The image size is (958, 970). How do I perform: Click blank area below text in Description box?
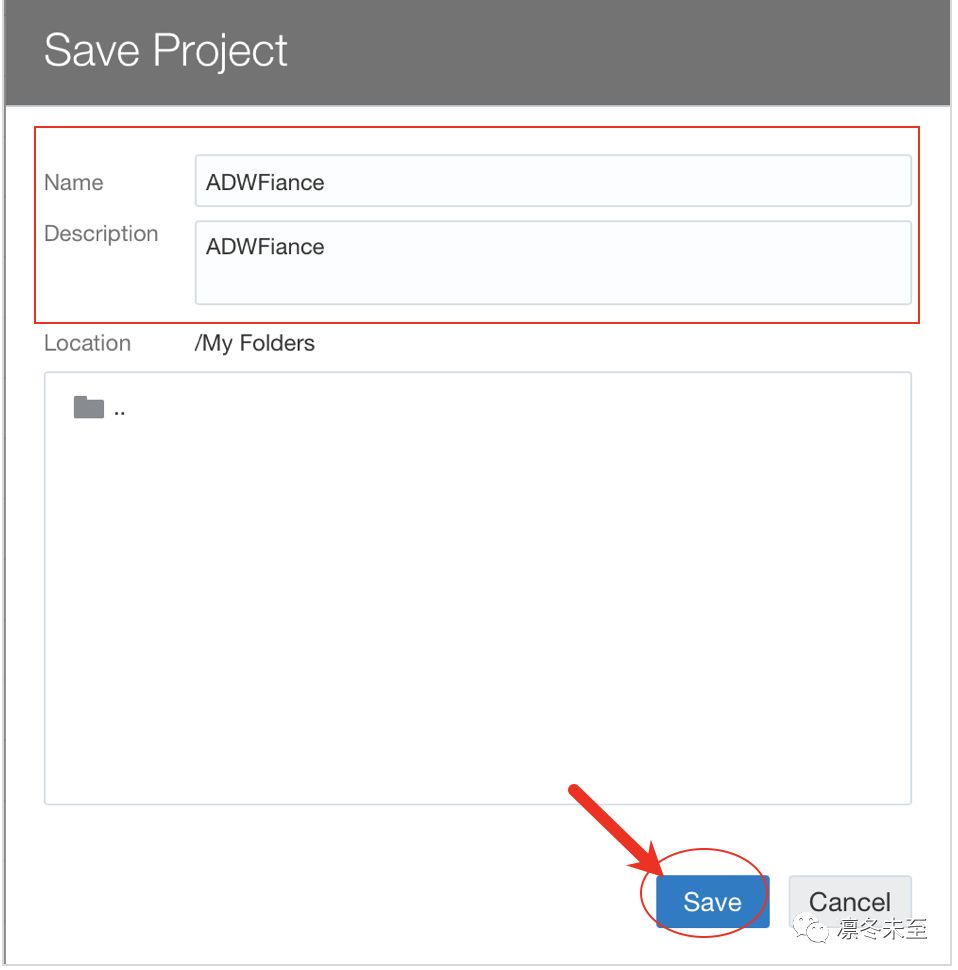point(553,283)
